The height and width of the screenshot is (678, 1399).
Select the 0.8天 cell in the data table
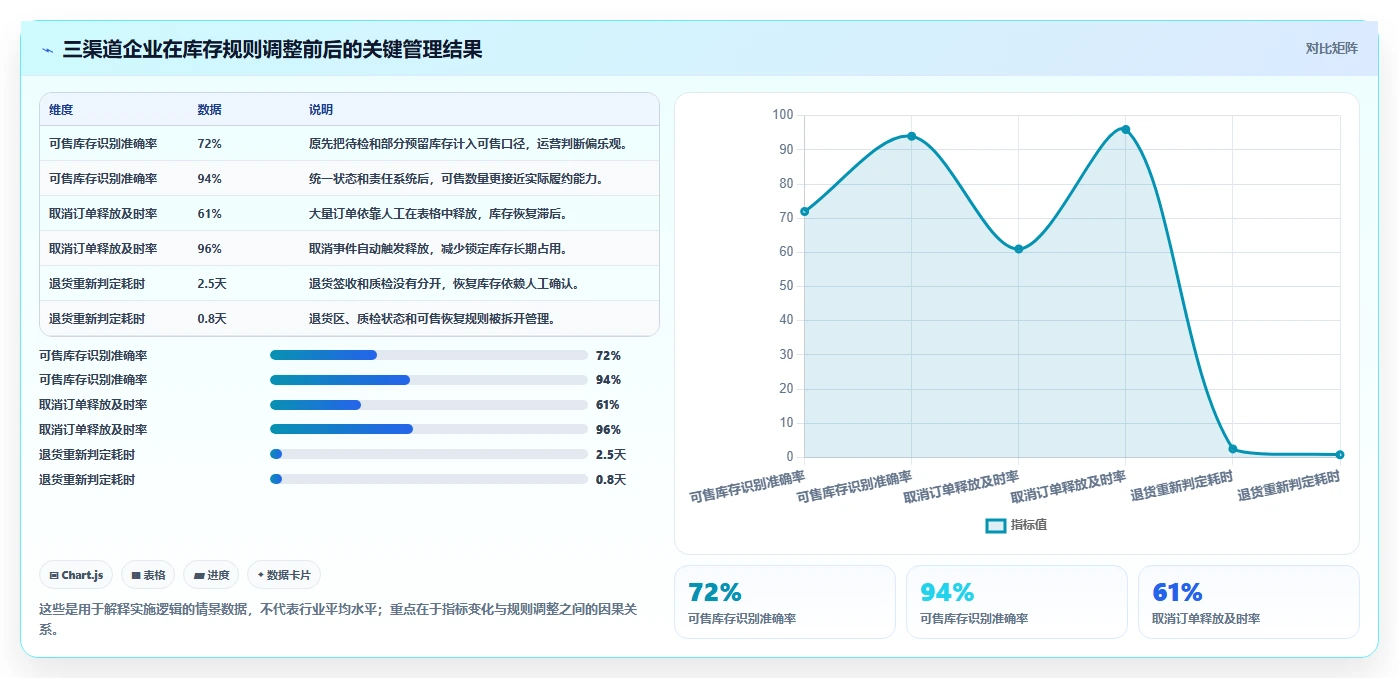click(x=213, y=319)
